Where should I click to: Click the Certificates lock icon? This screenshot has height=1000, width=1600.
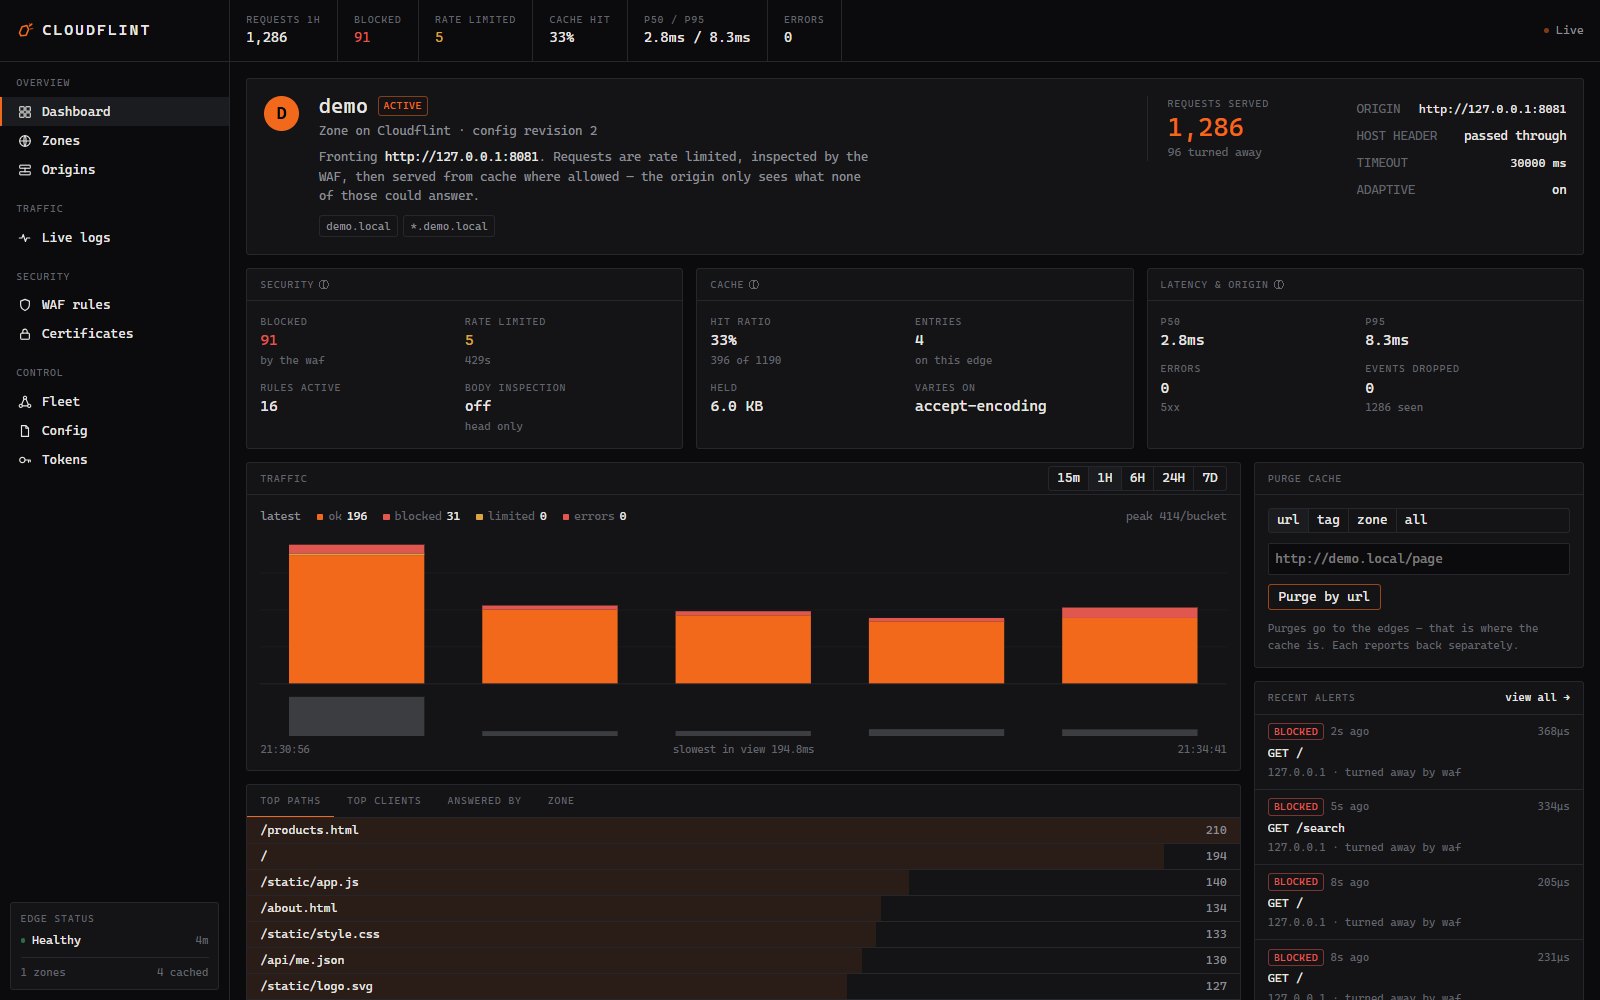25,334
